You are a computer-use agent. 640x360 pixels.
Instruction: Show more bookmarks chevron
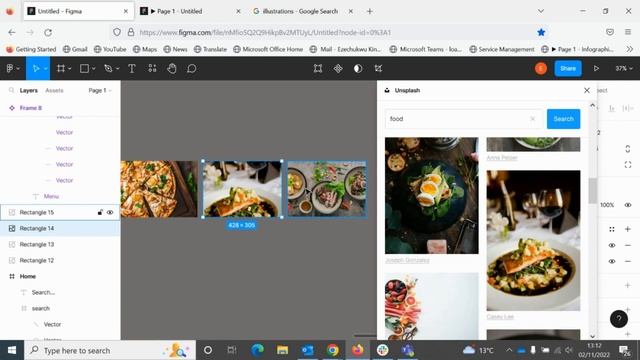630,49
